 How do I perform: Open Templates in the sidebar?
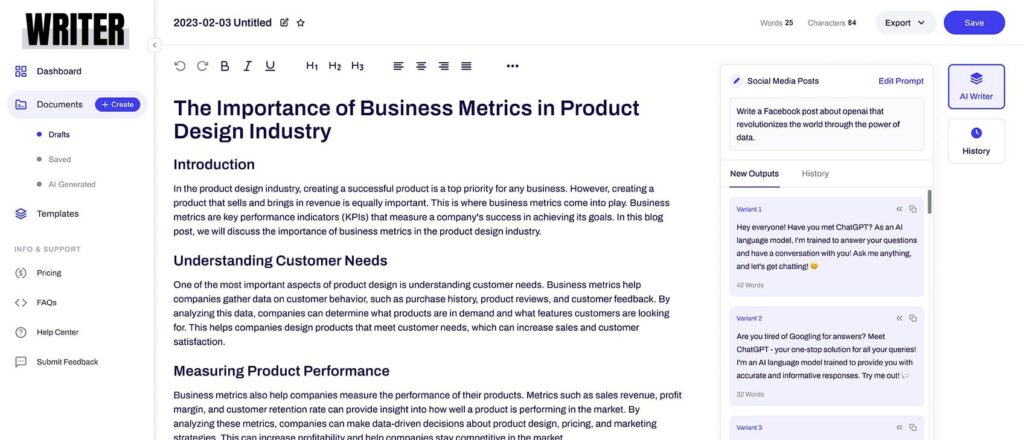tap(57, 213)
